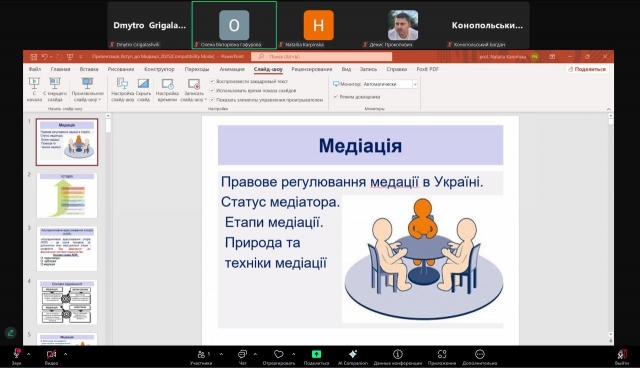
Task: Open Zoom Participants (Участники) panel
Action: [x=202, y=354]
